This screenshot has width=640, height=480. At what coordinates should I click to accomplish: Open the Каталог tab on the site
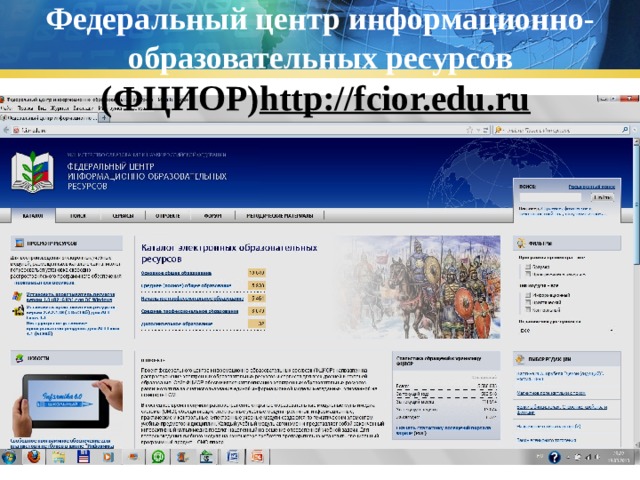[x=33, y=216]
